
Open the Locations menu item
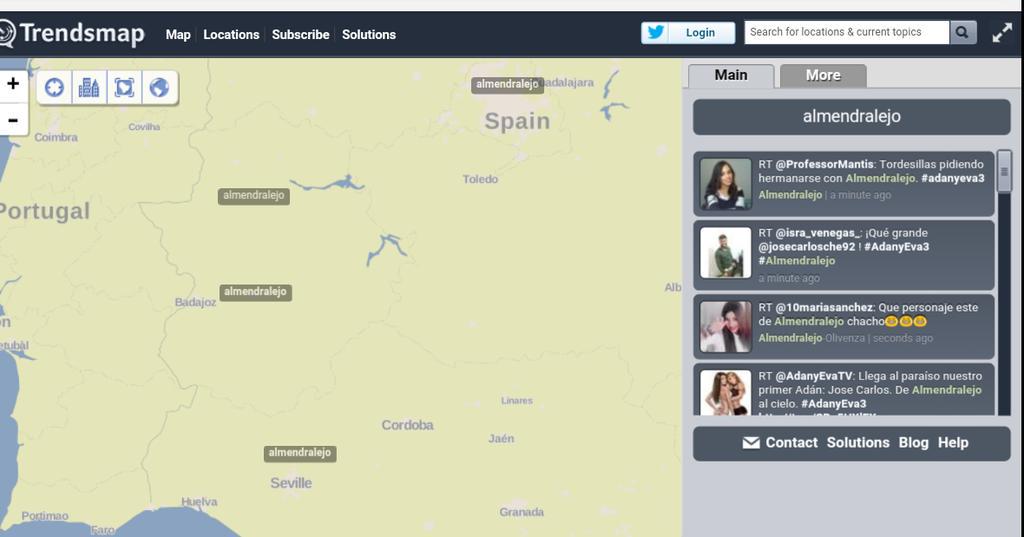tap(231, 35)
